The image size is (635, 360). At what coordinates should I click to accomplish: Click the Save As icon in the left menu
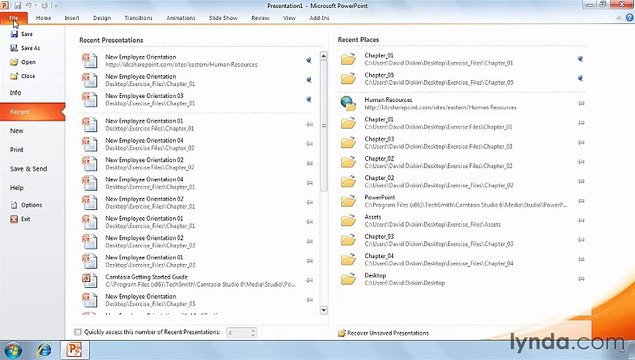pos(14,48)
